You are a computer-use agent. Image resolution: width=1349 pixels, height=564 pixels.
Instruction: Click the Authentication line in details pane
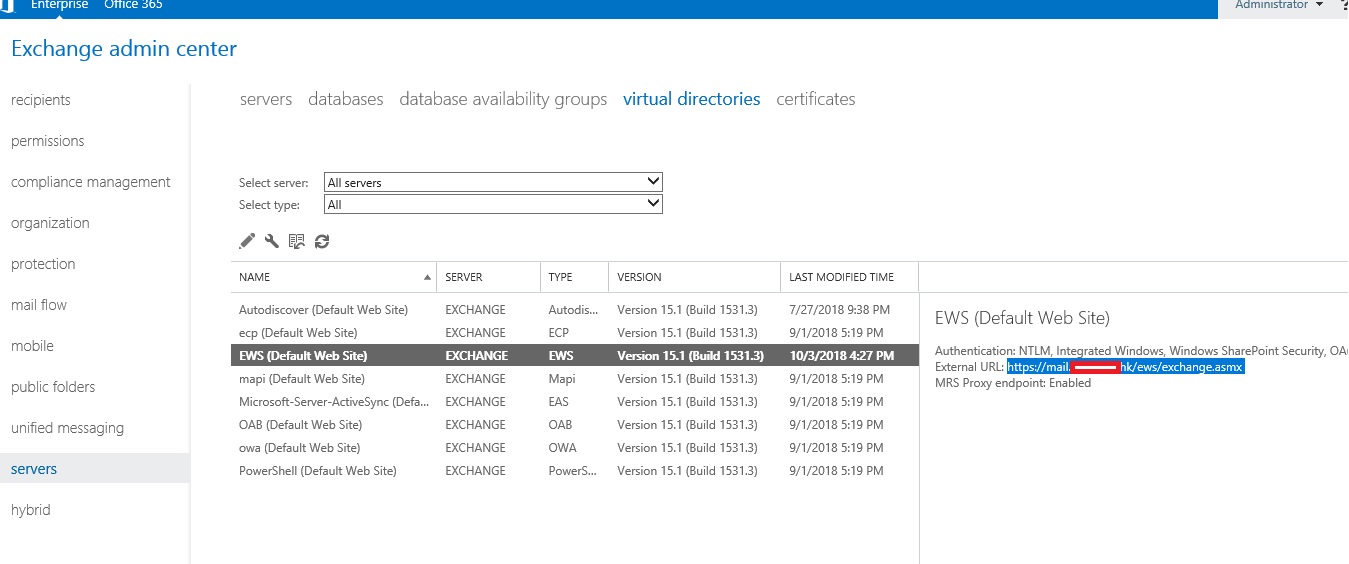coord(1141,351)
